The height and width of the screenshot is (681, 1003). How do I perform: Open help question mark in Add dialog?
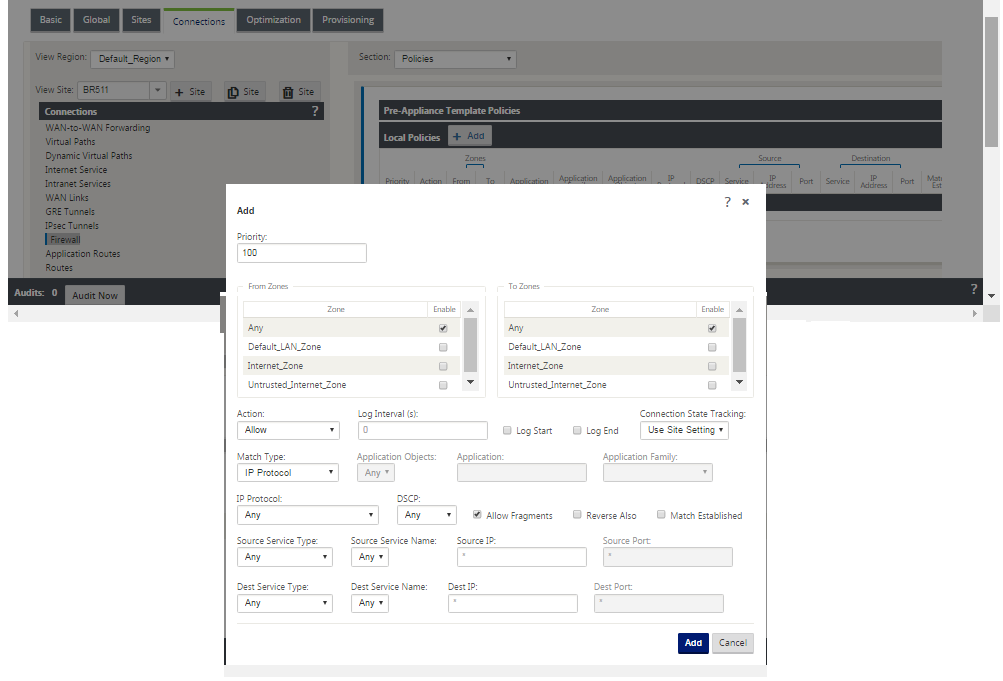pyautogui.click(x=727, y=202)
